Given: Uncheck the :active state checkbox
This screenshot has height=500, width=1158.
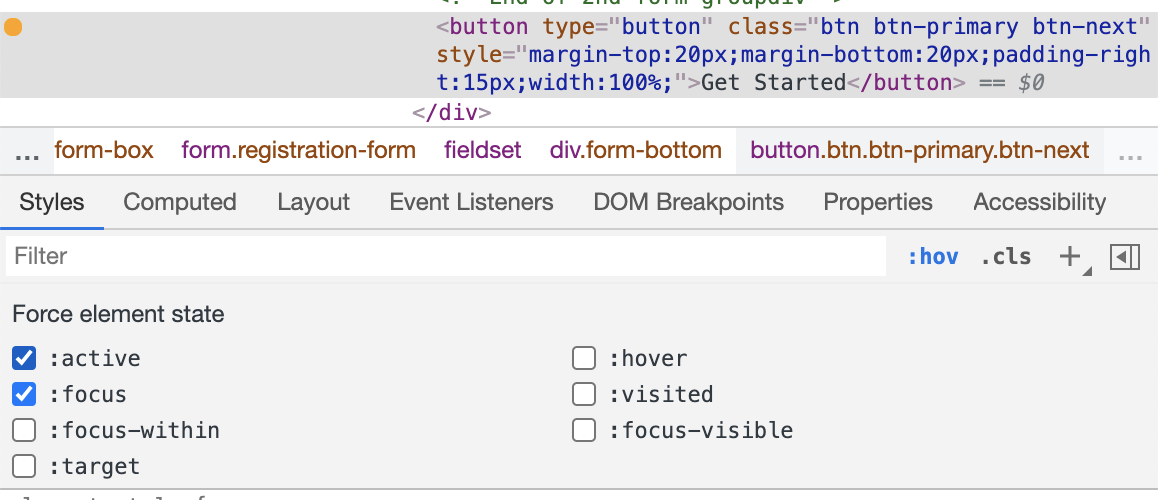Looking at the screenshot, I should pyautogui.click(x=24, y=358).
